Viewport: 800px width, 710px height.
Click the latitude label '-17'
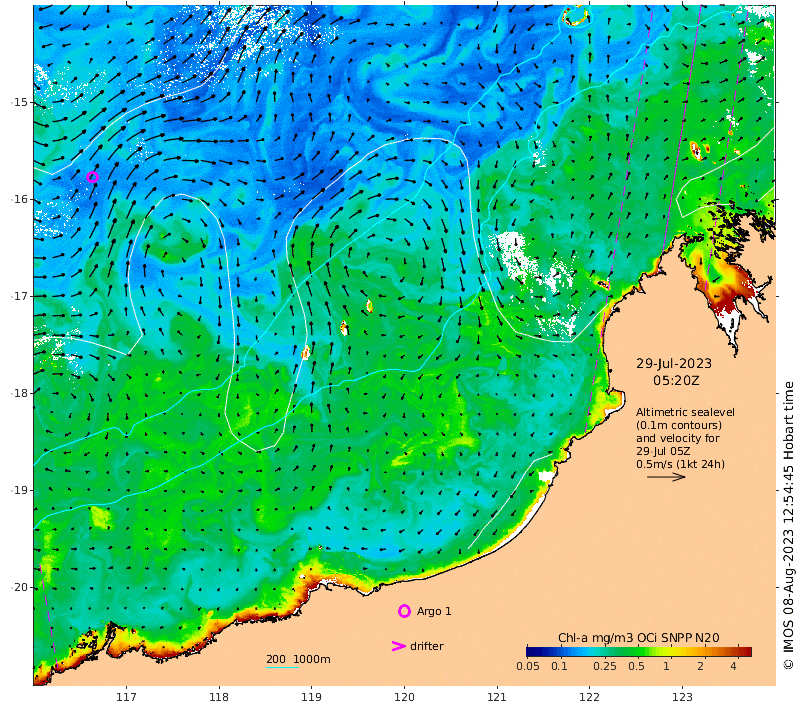pyautogui.click(x=19, y=296)
